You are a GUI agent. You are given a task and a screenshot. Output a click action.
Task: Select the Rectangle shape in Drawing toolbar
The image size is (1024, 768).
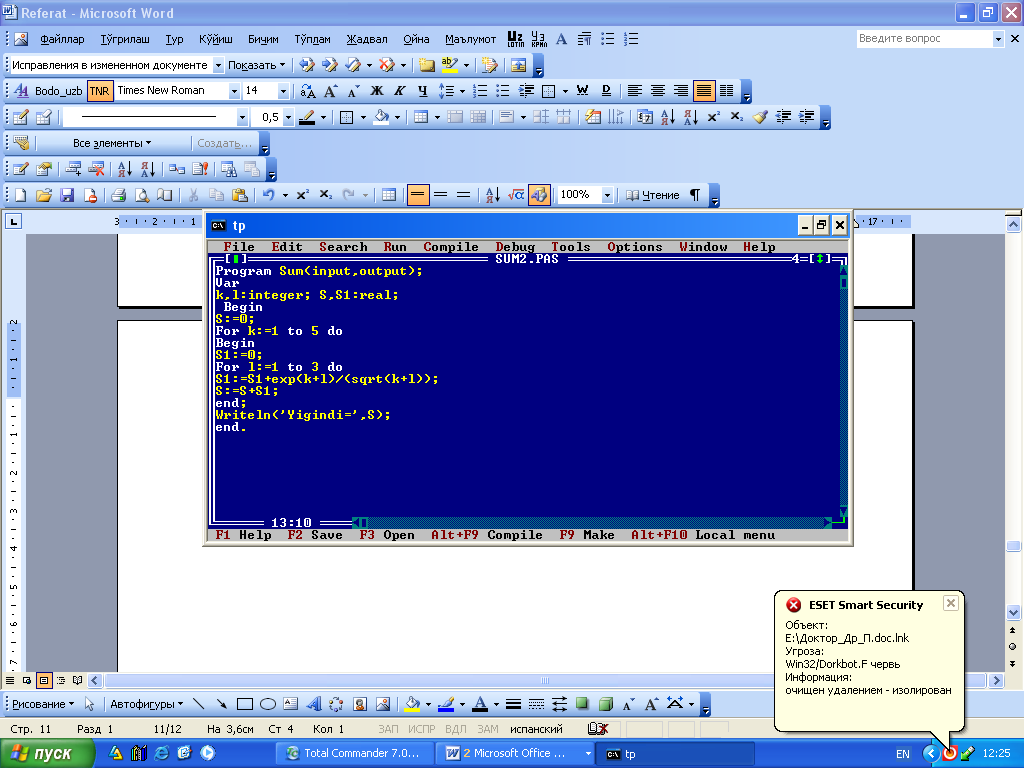245,703
